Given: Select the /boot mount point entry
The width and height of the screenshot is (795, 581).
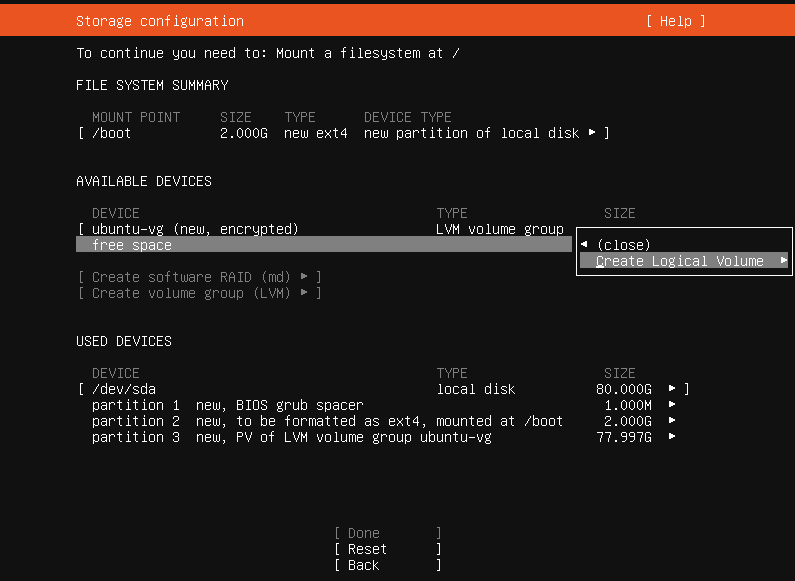Looking at the screenshot, I should [111, 133].
